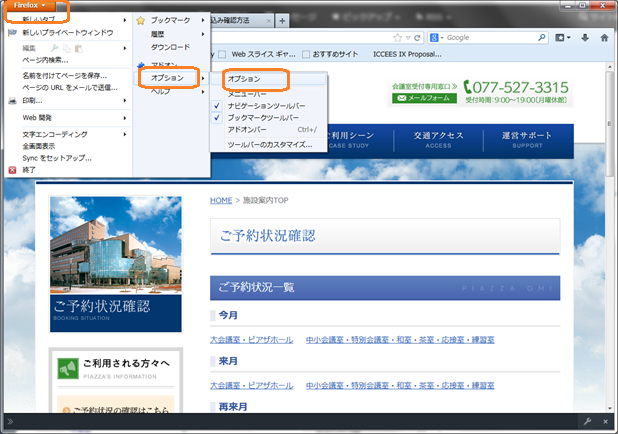Click the Cut icon in the 編集 row
Viewport: 618px width, 434px height.
[55, 48]
